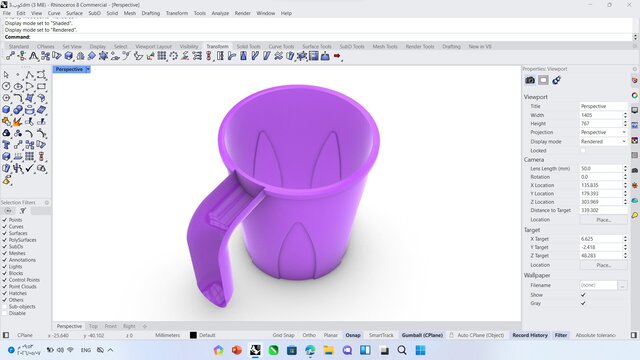Viewport: 640px width, 360px height.
Task: Toggle the Points selection filter checkbox
Action: point(4,220)
